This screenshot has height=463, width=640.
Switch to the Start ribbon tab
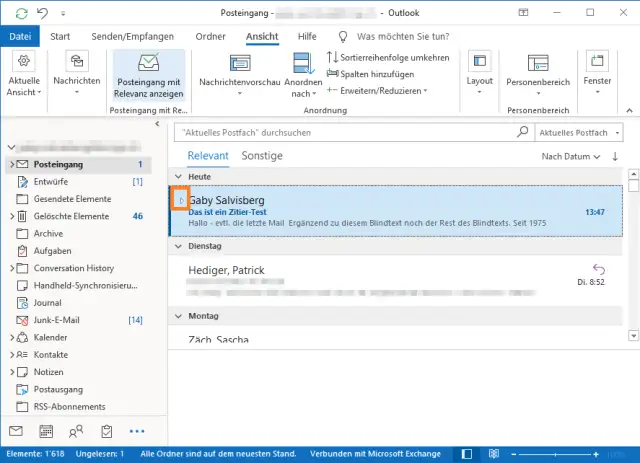coord(60,36)
